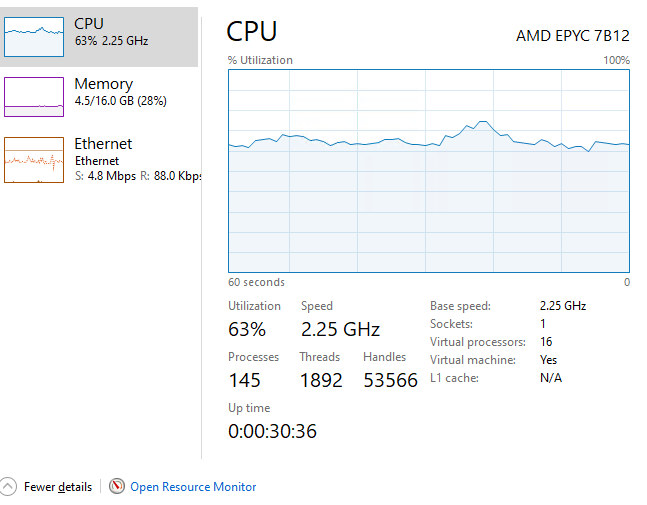Click the Virtual processors value 16
Screen dimensions: 647x505
[x=546, y=342]
